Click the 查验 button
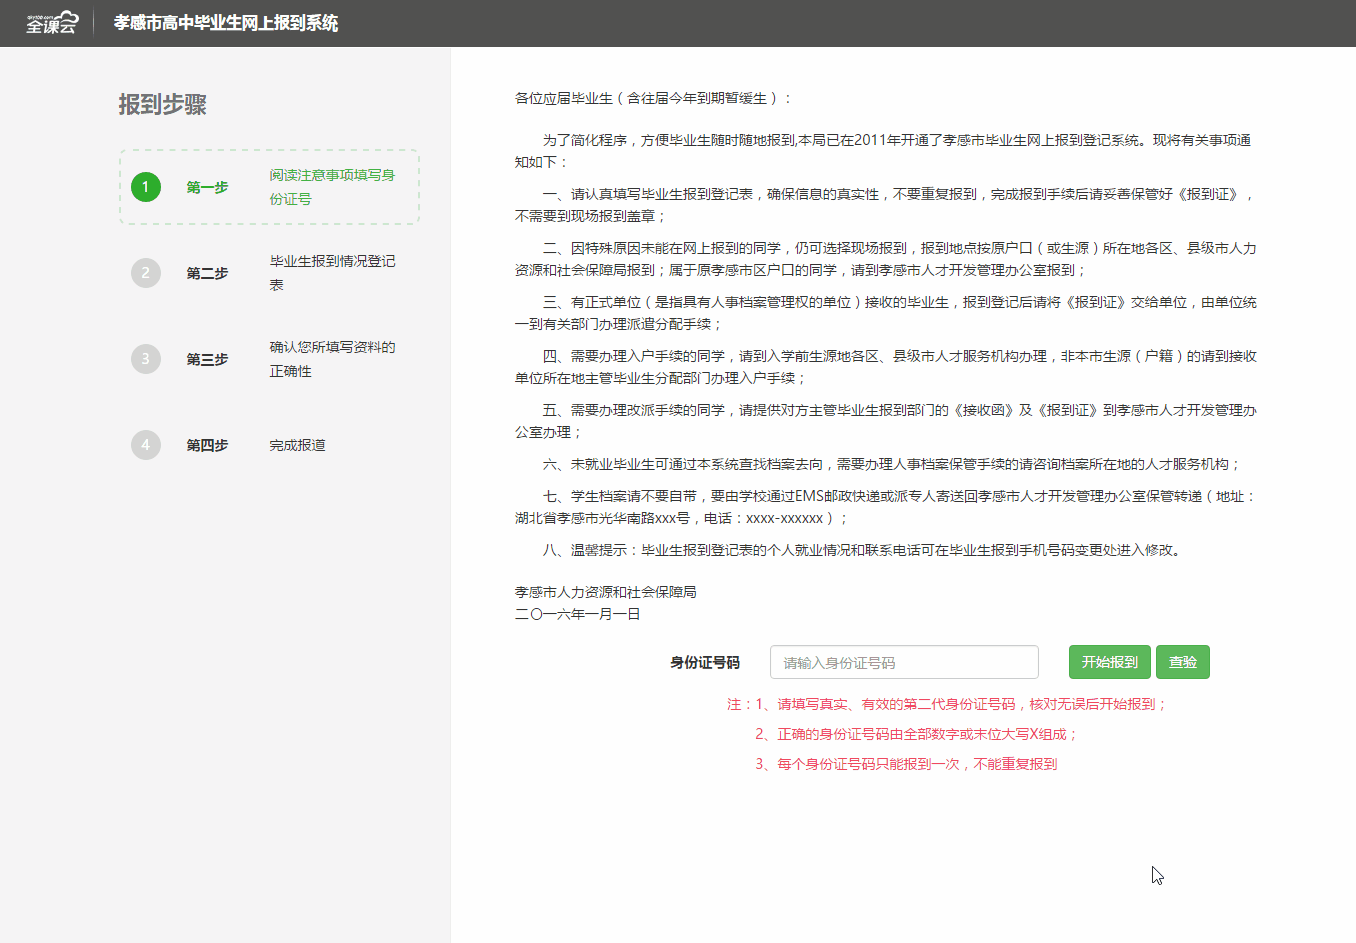This screenshot has height=943, width=1356. point(1183,662)
